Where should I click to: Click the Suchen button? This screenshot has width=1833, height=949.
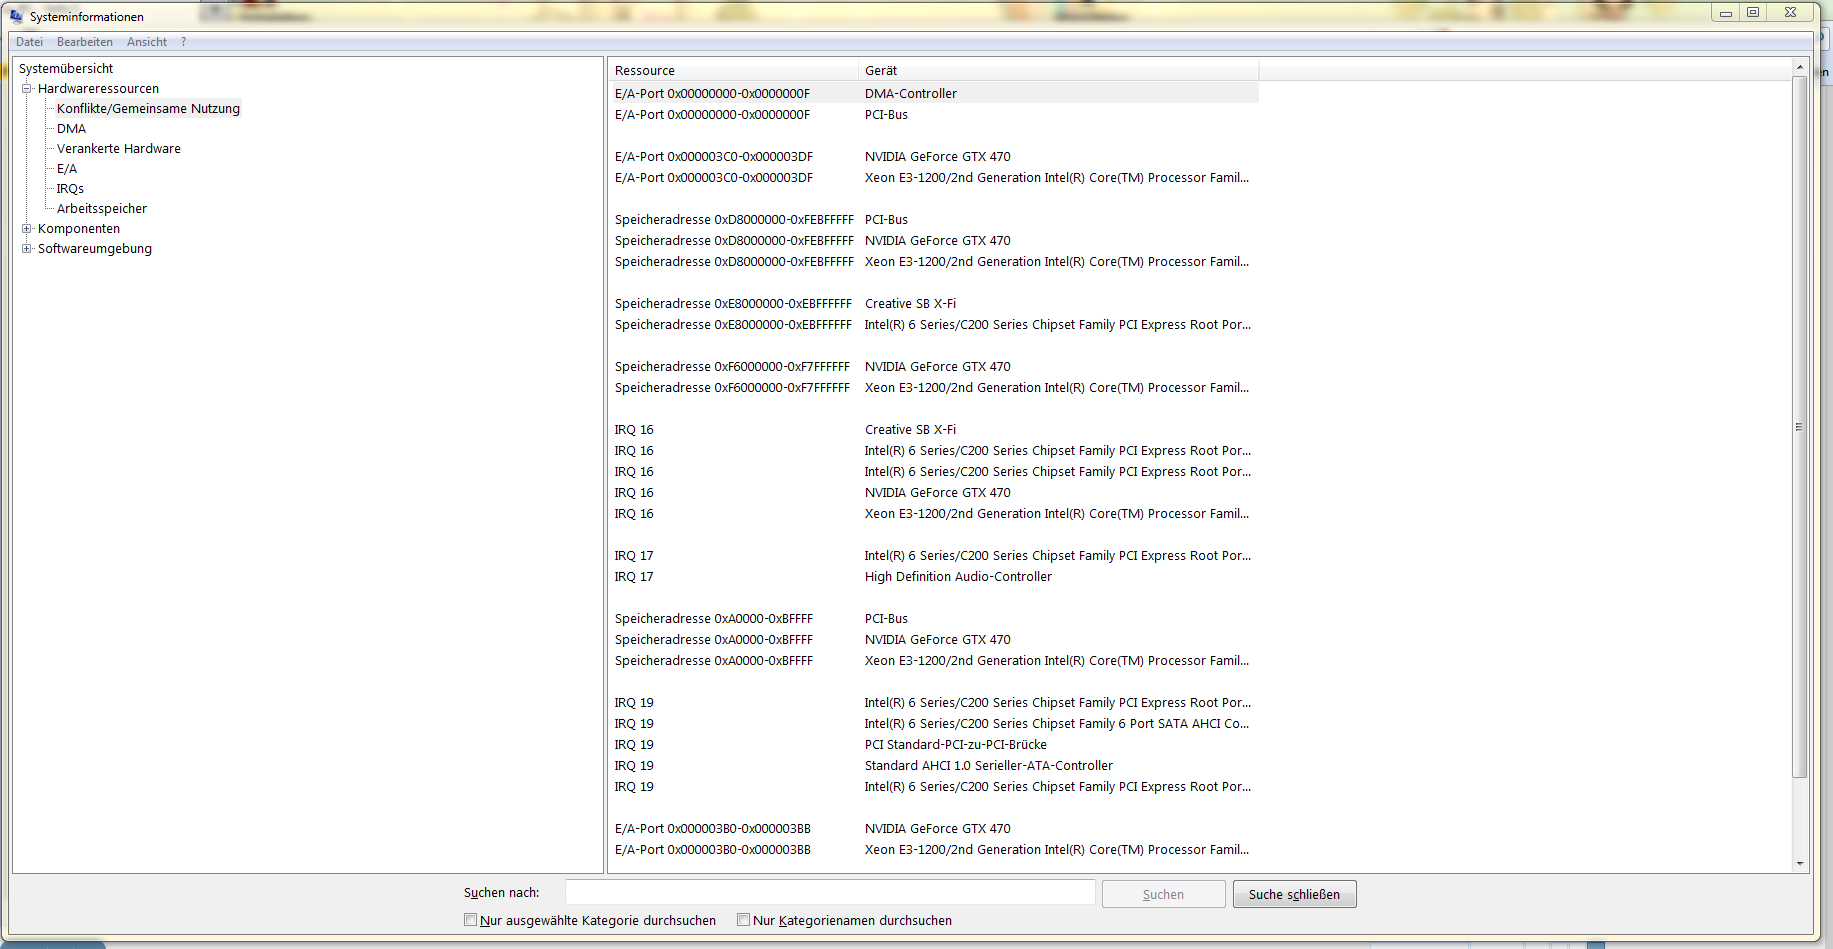pos(1163,894)
